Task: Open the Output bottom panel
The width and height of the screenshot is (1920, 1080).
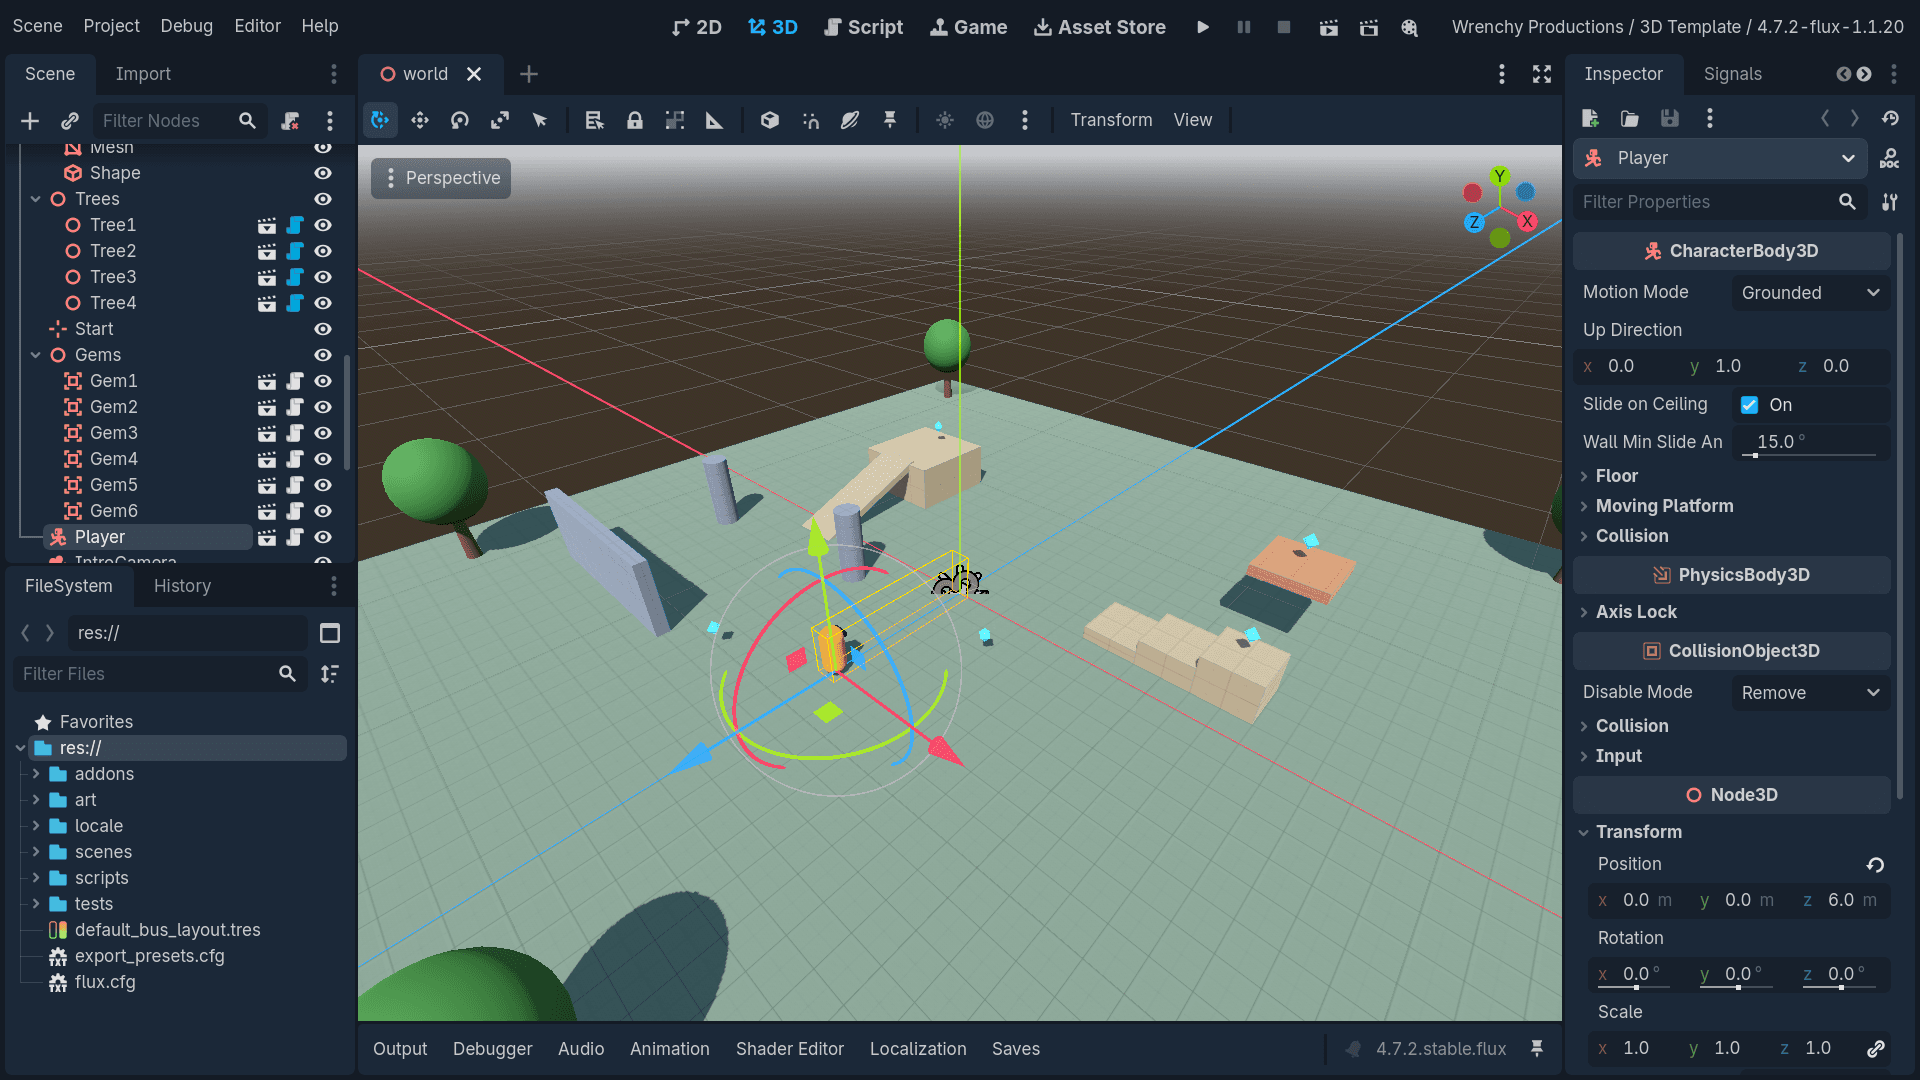Action: 400,1049
